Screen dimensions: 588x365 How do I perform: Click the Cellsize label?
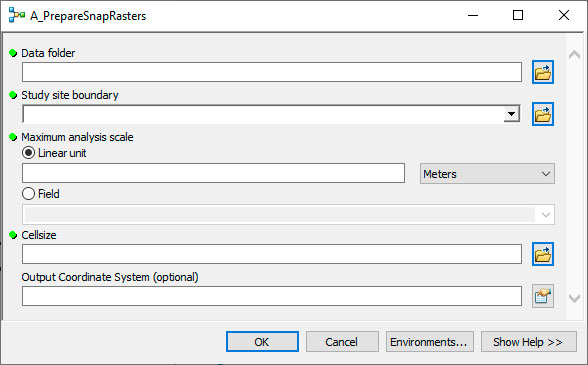click(39, 235)
